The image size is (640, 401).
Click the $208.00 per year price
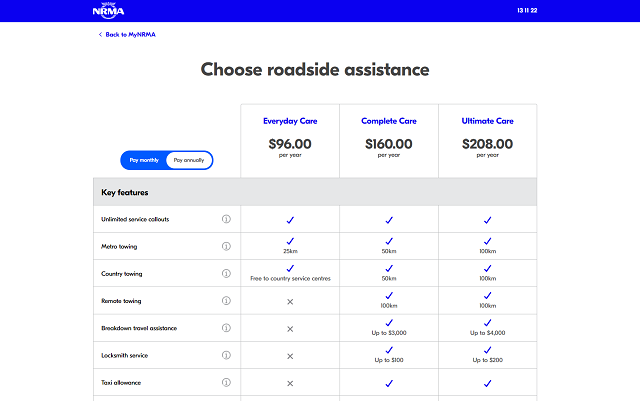(x=487, y=144)
